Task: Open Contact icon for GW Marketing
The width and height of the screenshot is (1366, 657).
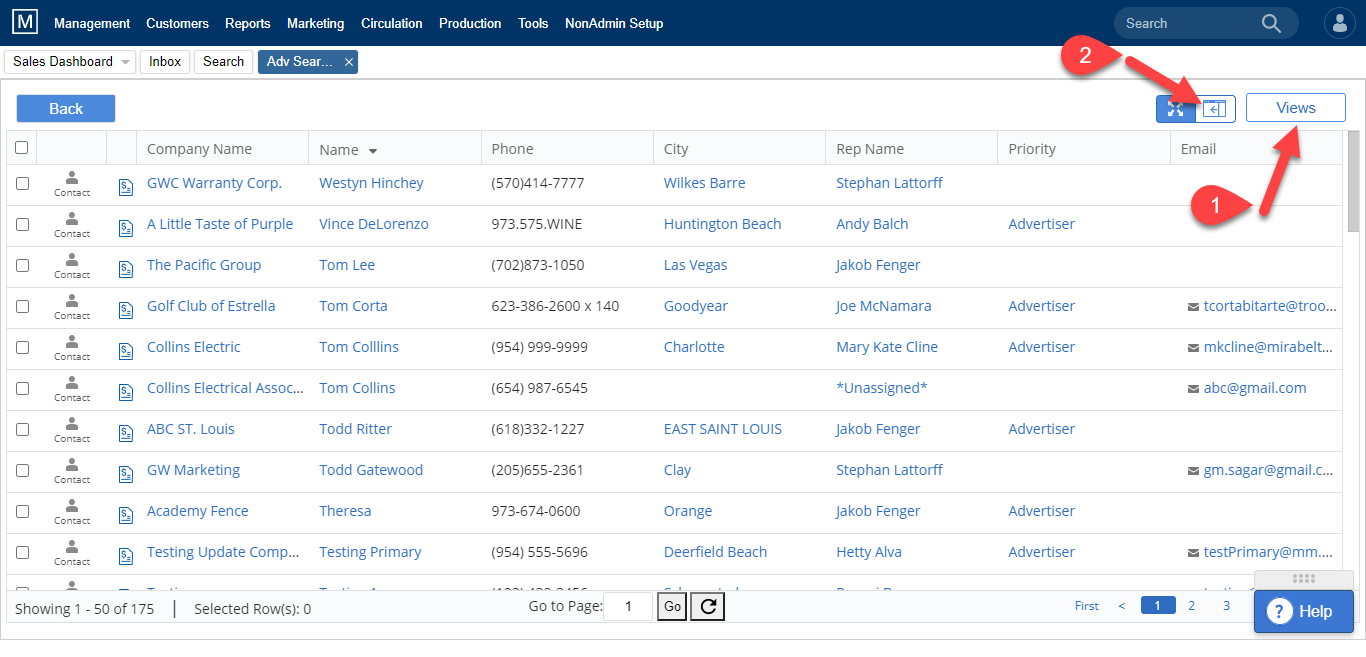Action: pos(72,471)
